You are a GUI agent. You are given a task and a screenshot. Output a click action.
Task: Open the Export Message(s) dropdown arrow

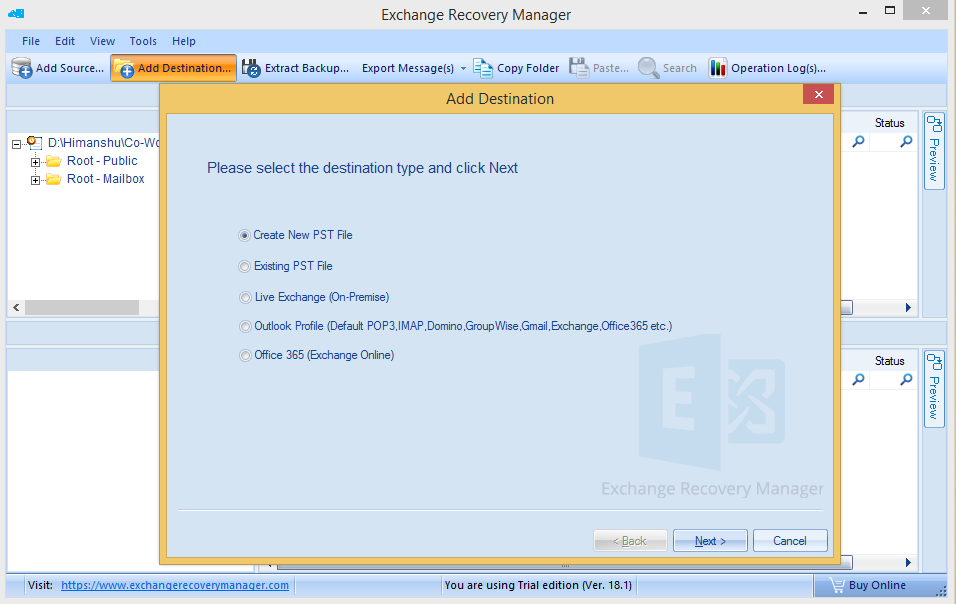click(463, 68)
